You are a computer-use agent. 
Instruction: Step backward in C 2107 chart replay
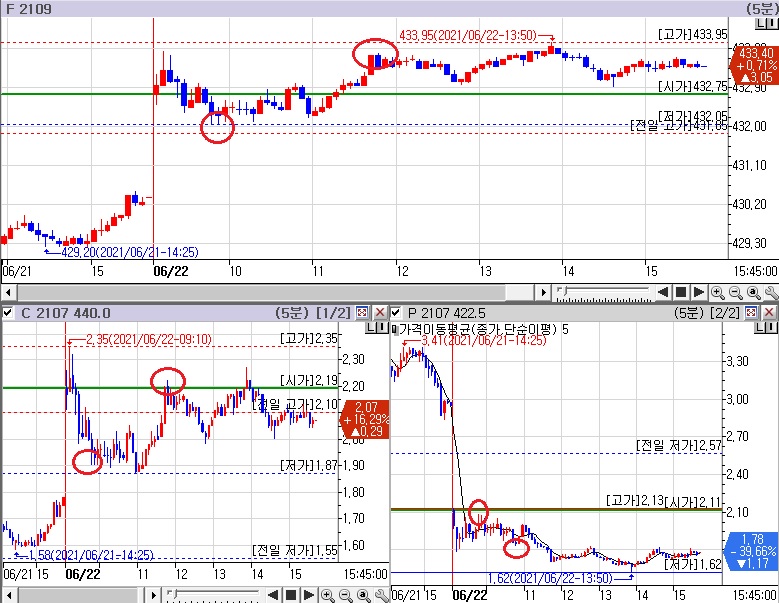(273, 595)
